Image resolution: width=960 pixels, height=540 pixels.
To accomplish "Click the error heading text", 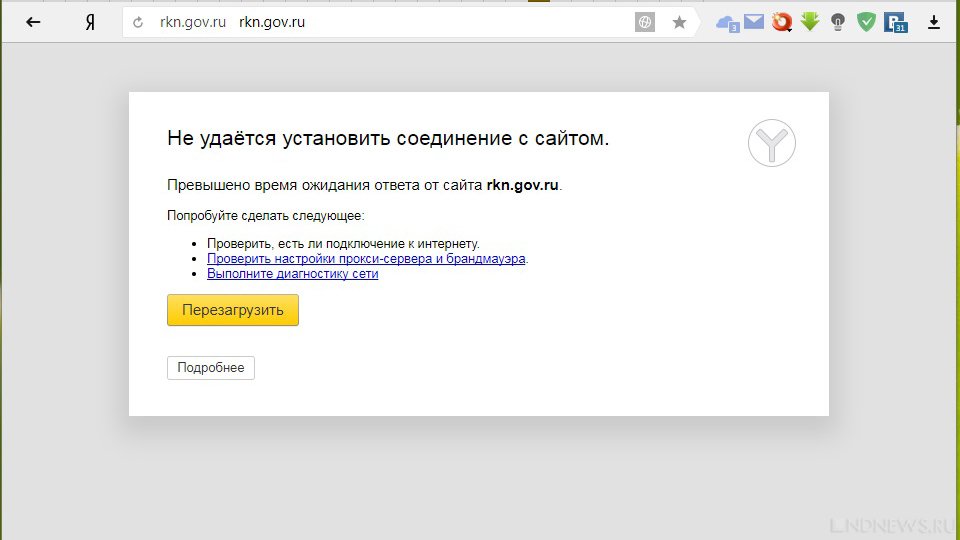I will pyautogui.click(x=388, y=139).
